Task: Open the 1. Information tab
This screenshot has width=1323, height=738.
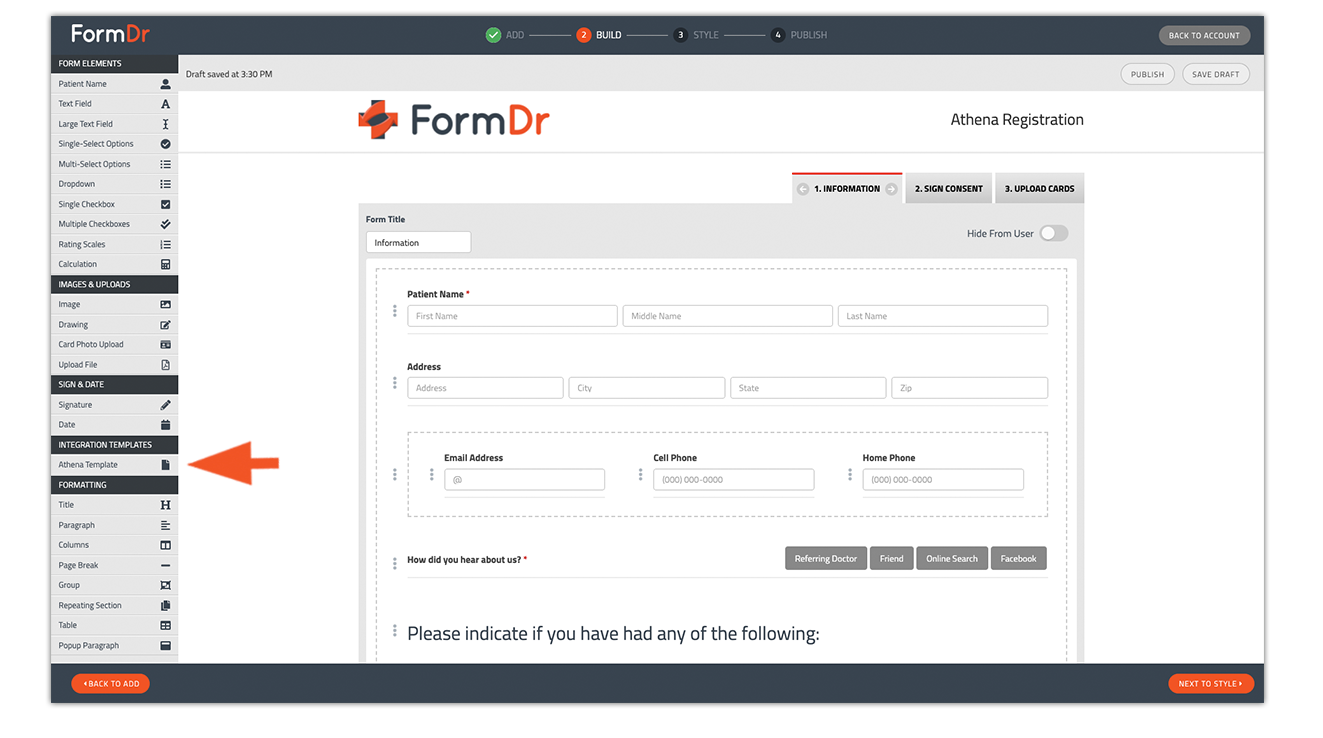Action: (x=847, y=188)
